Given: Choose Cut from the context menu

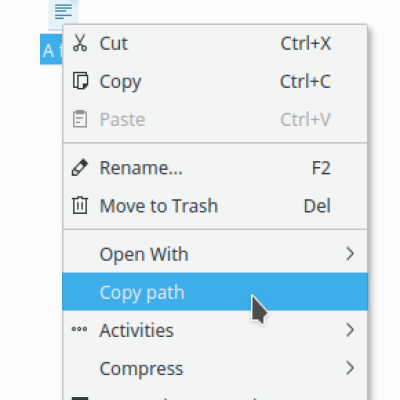Looking at the screenshot, I should click(x=215, y=43).
